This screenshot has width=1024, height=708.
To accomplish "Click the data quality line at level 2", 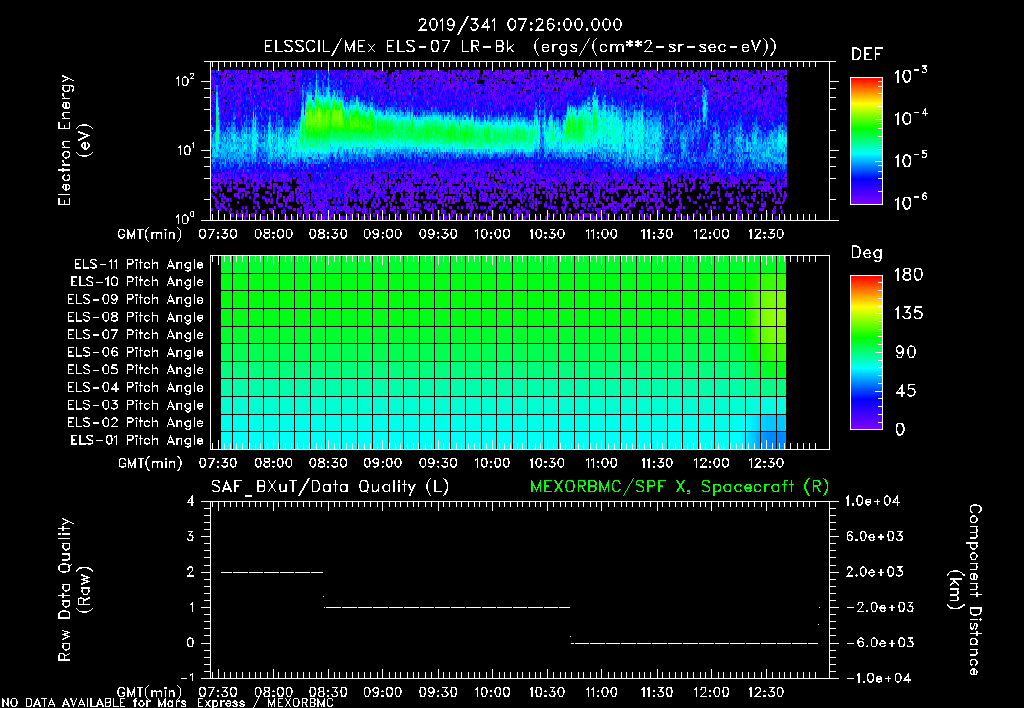I will tap(272, 572).
